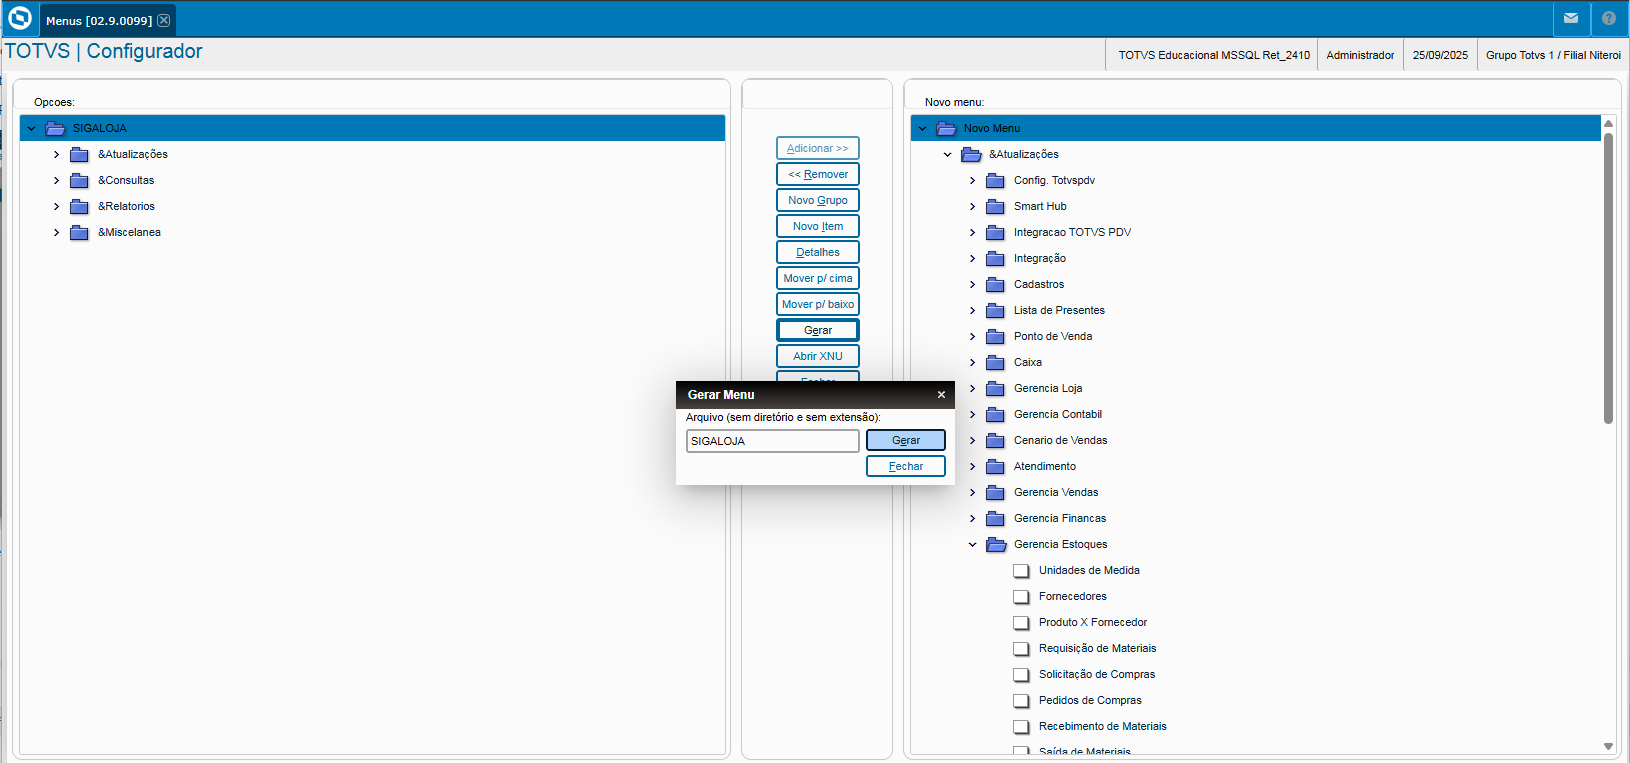Expand &Atualizações in the Opcoes tree
The width and height of the screenshot is (1630, 763).
pos(56,154)
